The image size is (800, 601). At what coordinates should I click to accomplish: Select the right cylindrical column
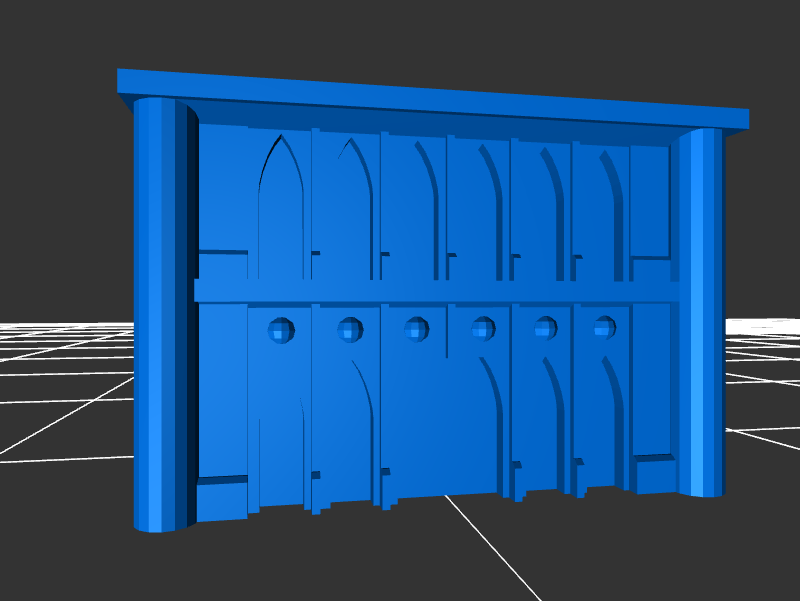pyautogui.click(x=700, y=310)
